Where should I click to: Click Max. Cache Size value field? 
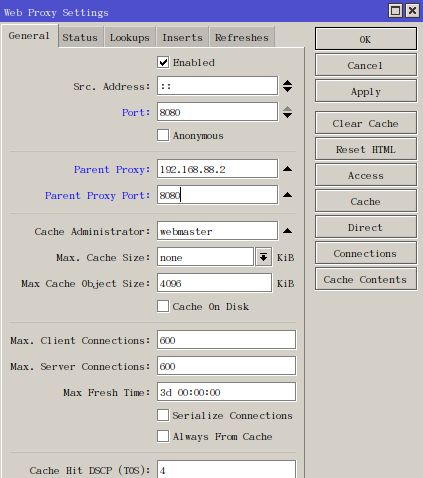(x=205, y=257)
